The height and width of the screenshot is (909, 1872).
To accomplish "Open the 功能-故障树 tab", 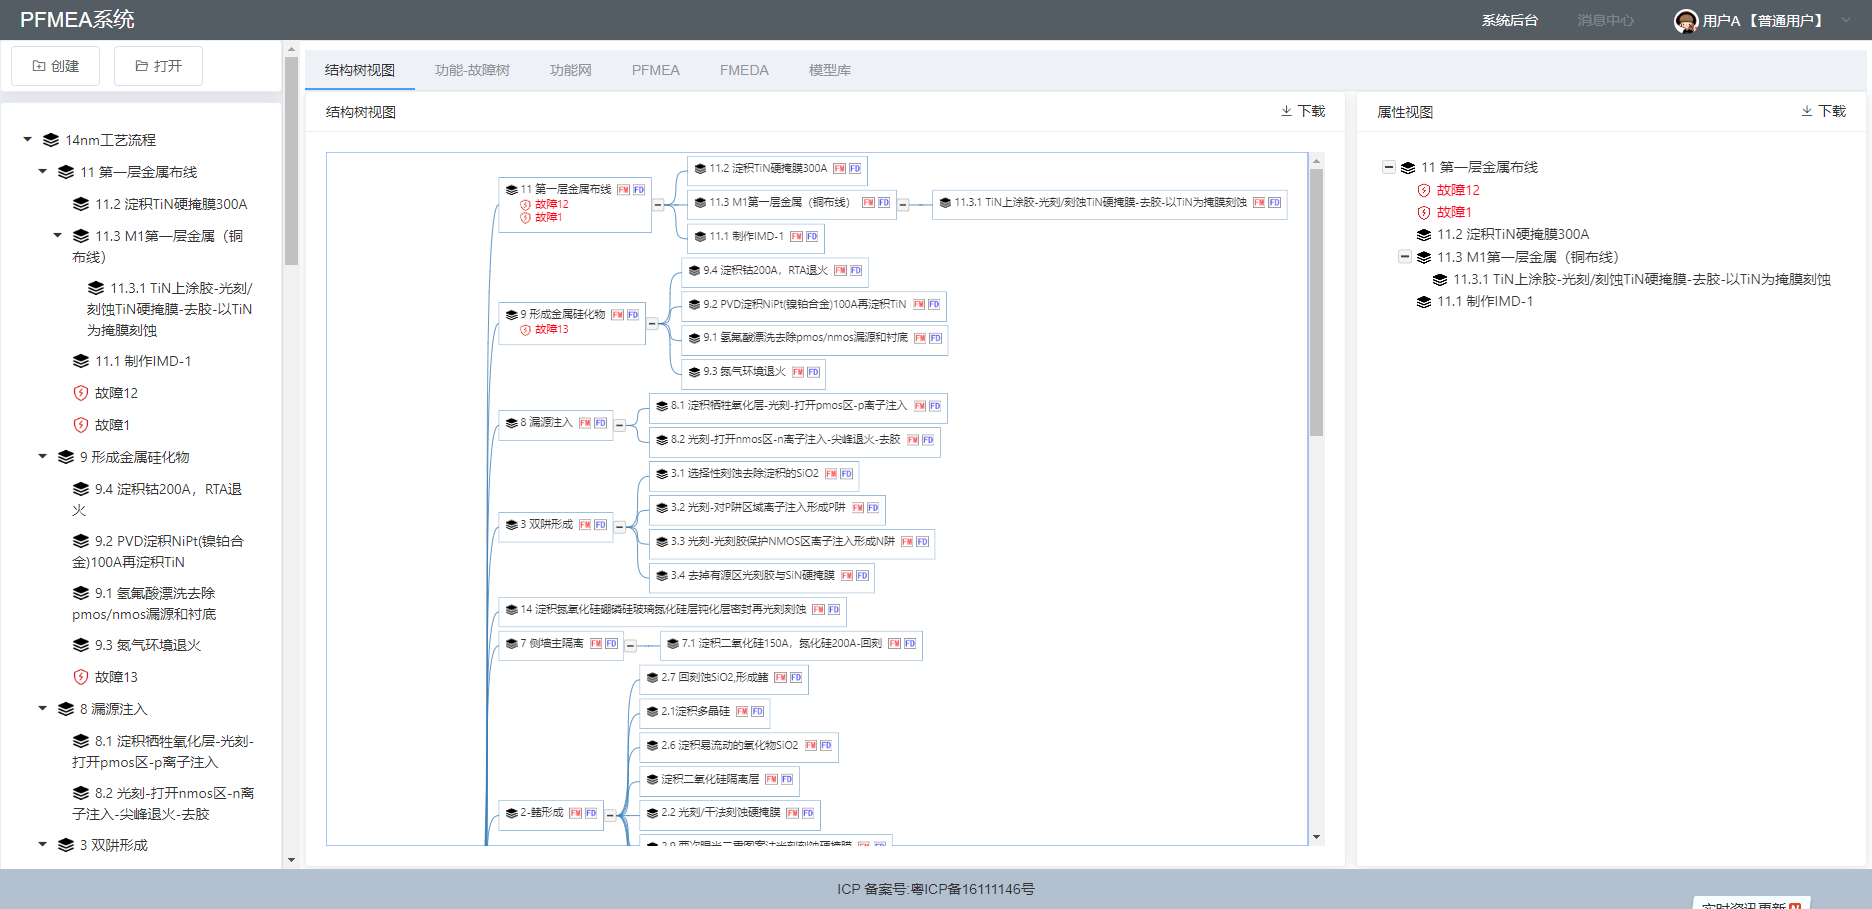I will click(472, 70).
